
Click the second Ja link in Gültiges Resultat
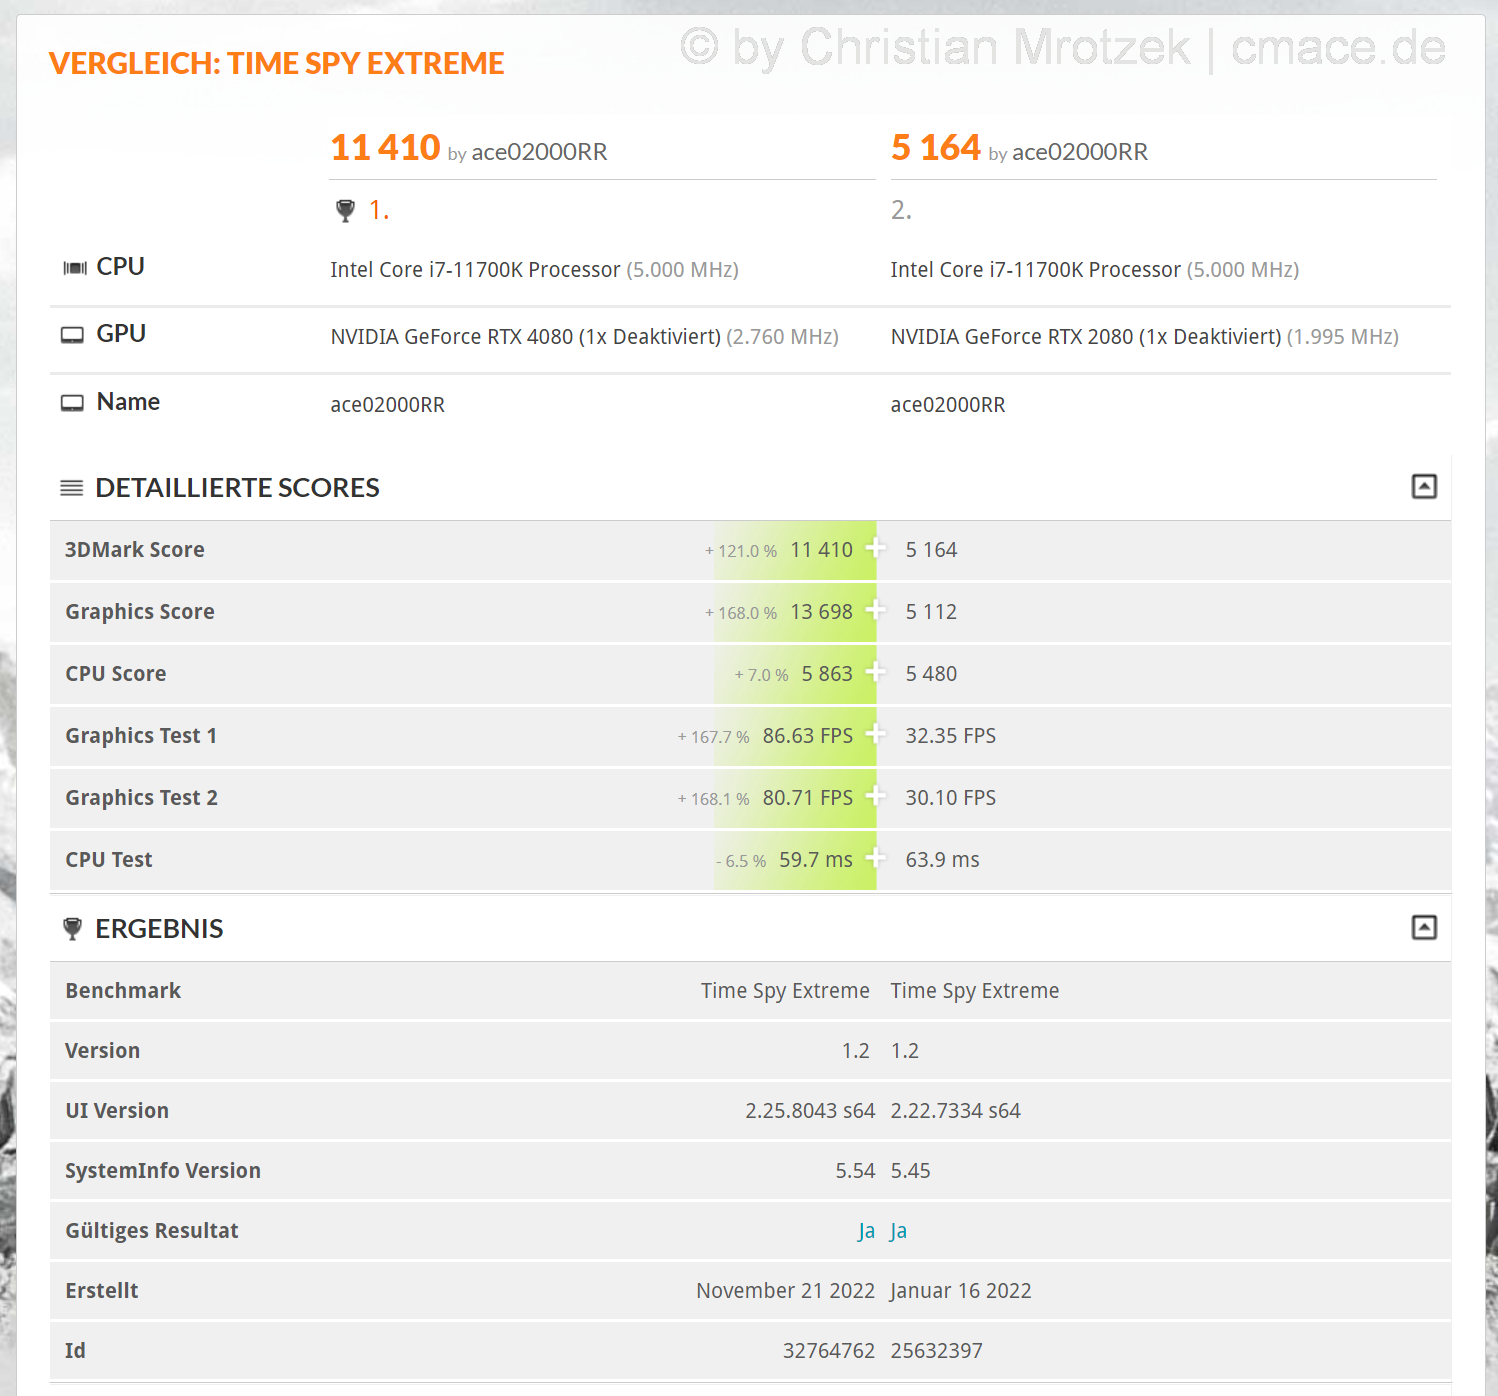pyautogui.click(x=898, y=1231)
